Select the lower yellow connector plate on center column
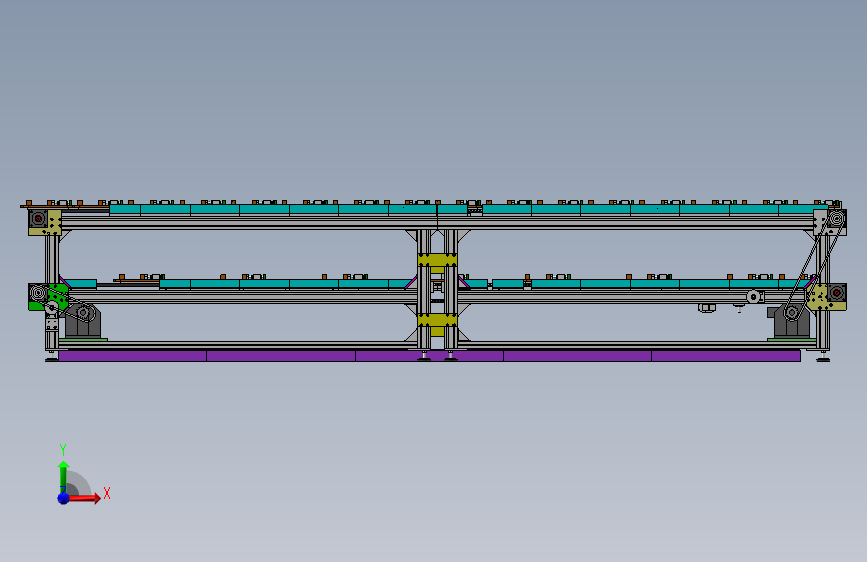 pos(437,320)
